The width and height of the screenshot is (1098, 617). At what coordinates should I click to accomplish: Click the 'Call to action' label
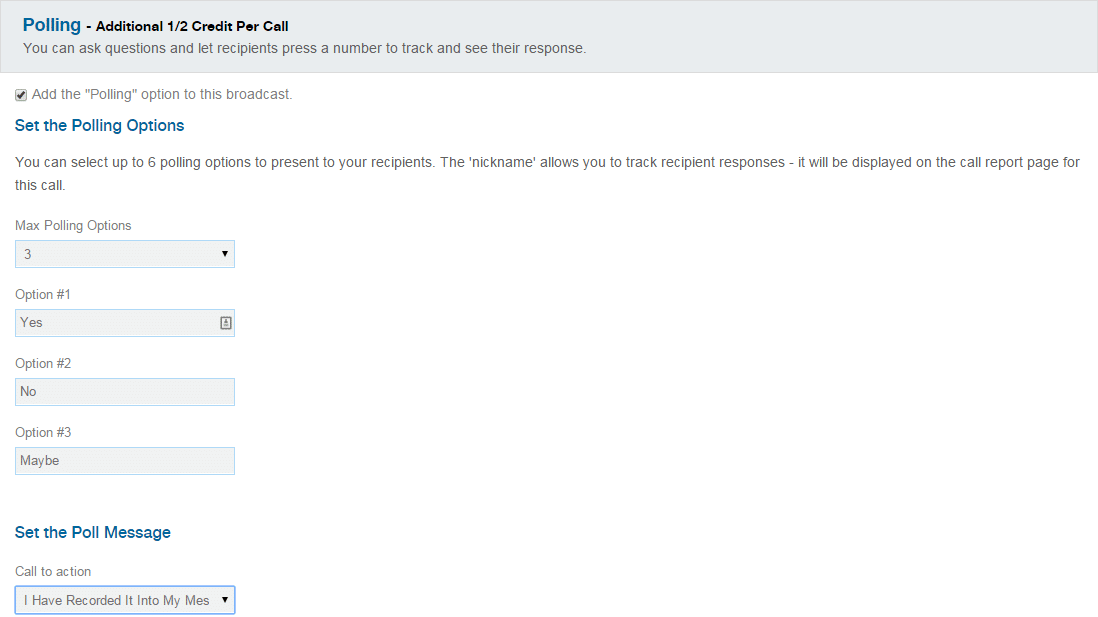pyautogui.click(x=53, y=571)
